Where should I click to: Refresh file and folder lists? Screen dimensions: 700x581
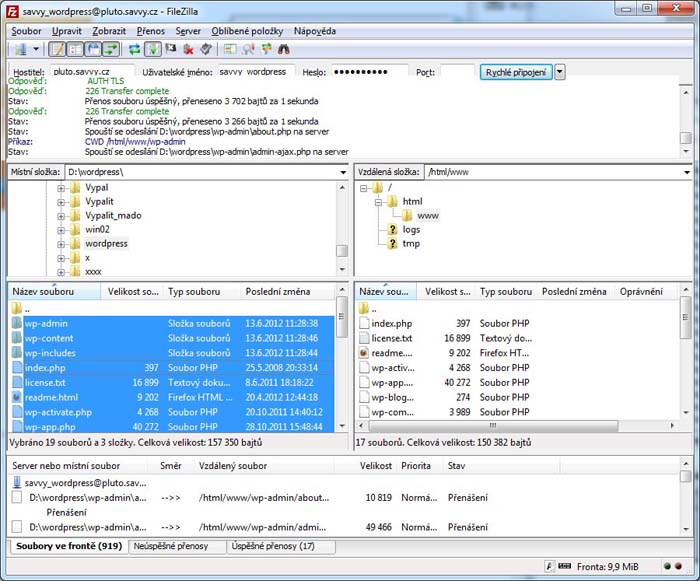coord(134,49)
